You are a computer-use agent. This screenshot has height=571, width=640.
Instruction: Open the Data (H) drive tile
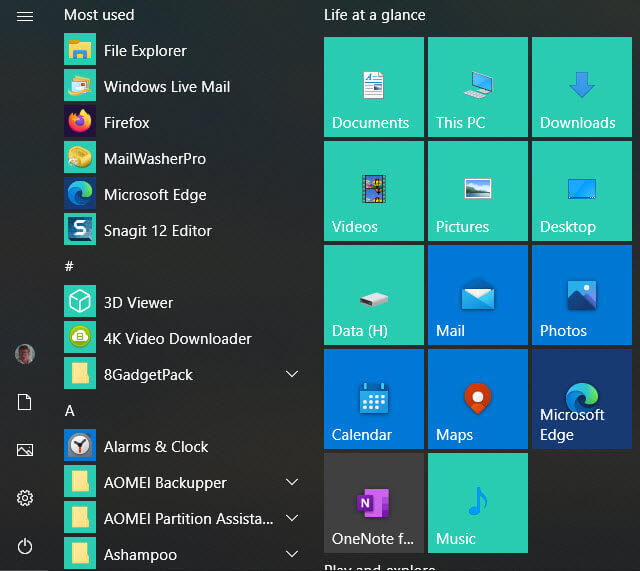(x=374, y=295)
